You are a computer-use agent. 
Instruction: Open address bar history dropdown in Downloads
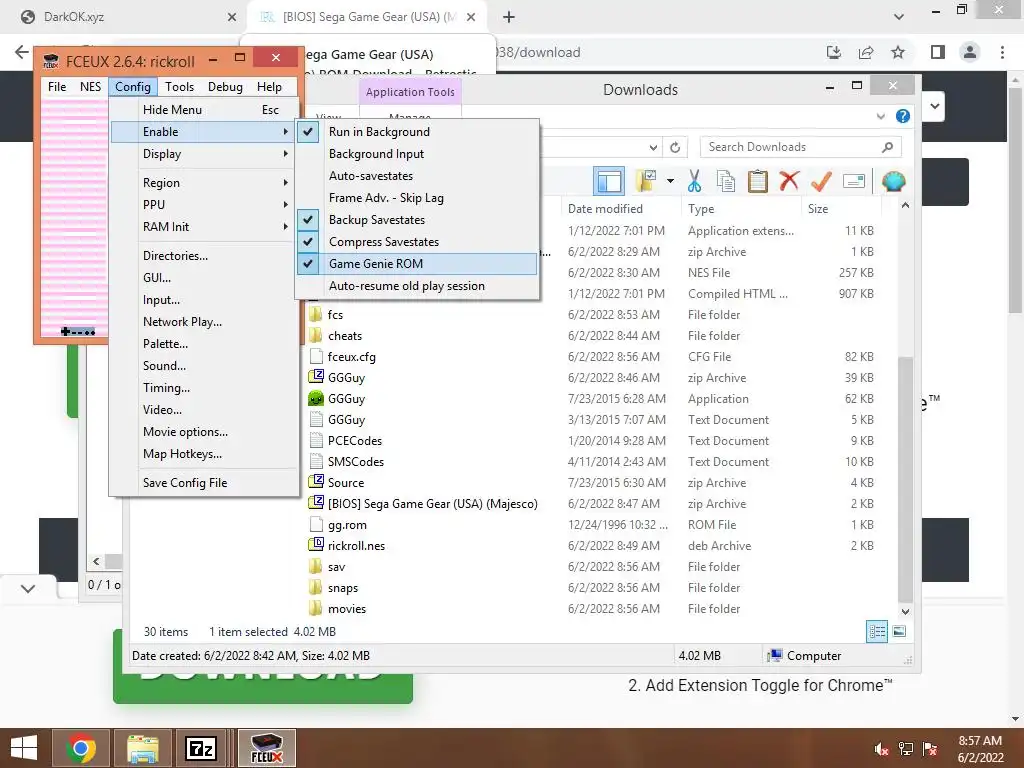pos(653,147)
